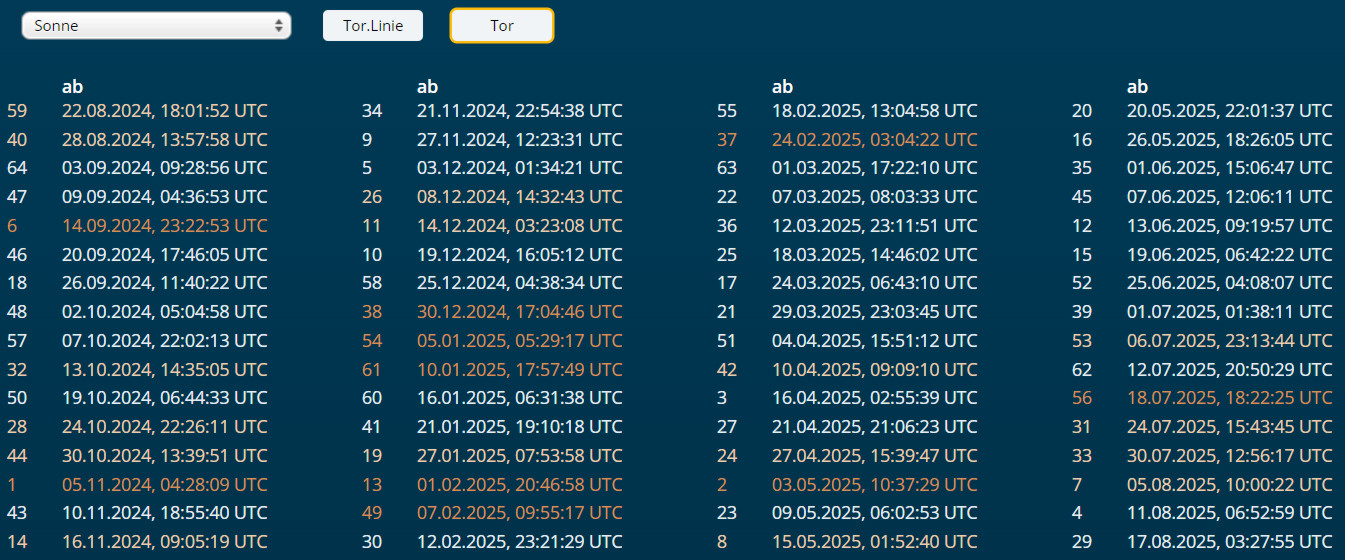Select the 14.09.2024, 23:22:53 UTC entry
This screenshot has height=560, width=1345.
tap(164, 226)
